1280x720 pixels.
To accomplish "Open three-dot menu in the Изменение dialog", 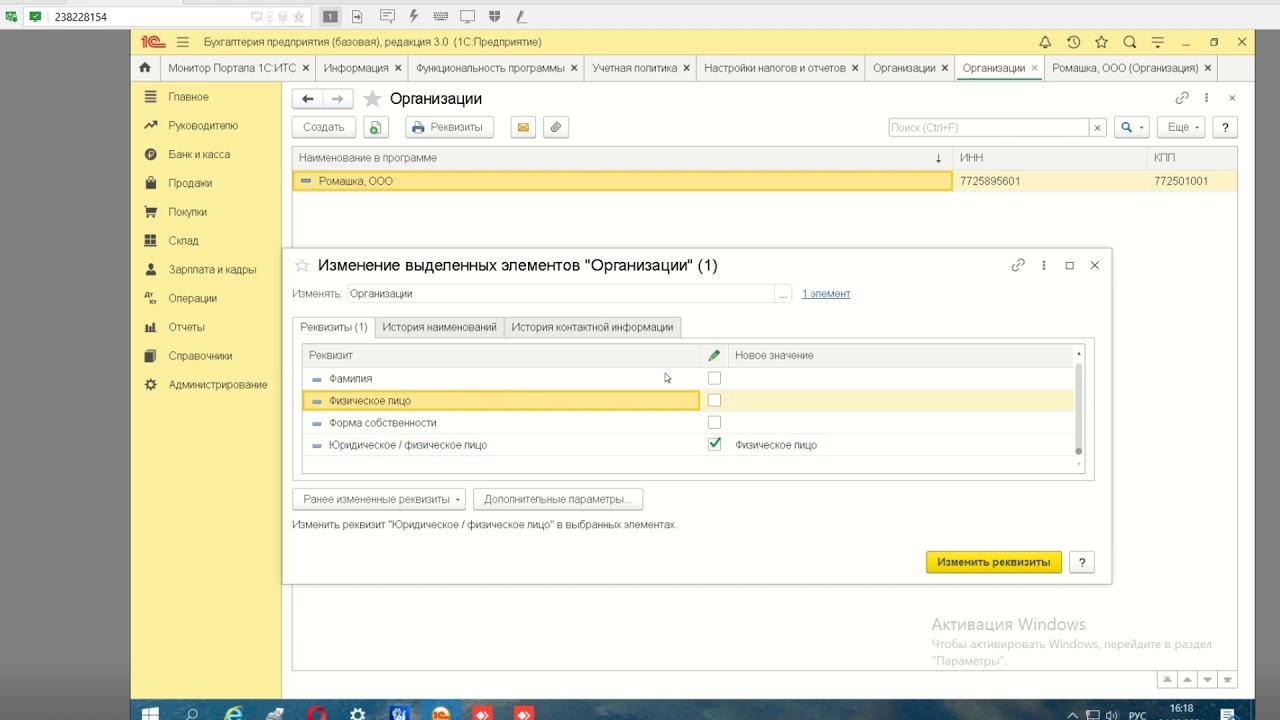I will (1044, 265).
